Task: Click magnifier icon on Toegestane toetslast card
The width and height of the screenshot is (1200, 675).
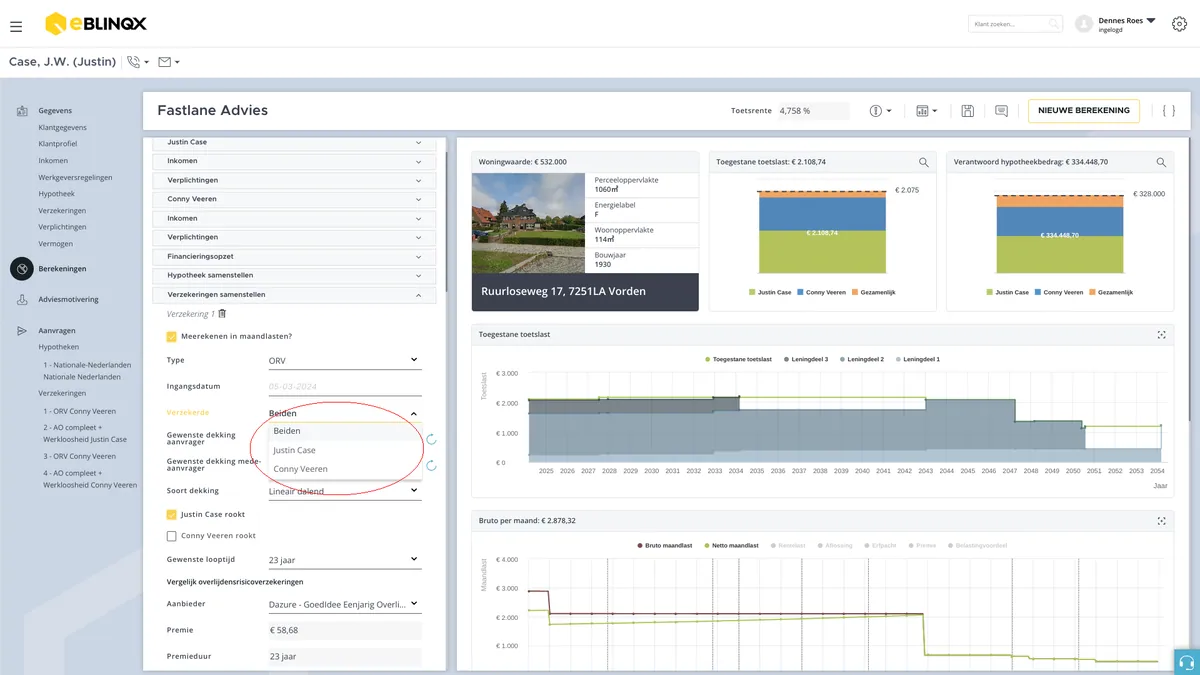Action: [x=924, y=162]
